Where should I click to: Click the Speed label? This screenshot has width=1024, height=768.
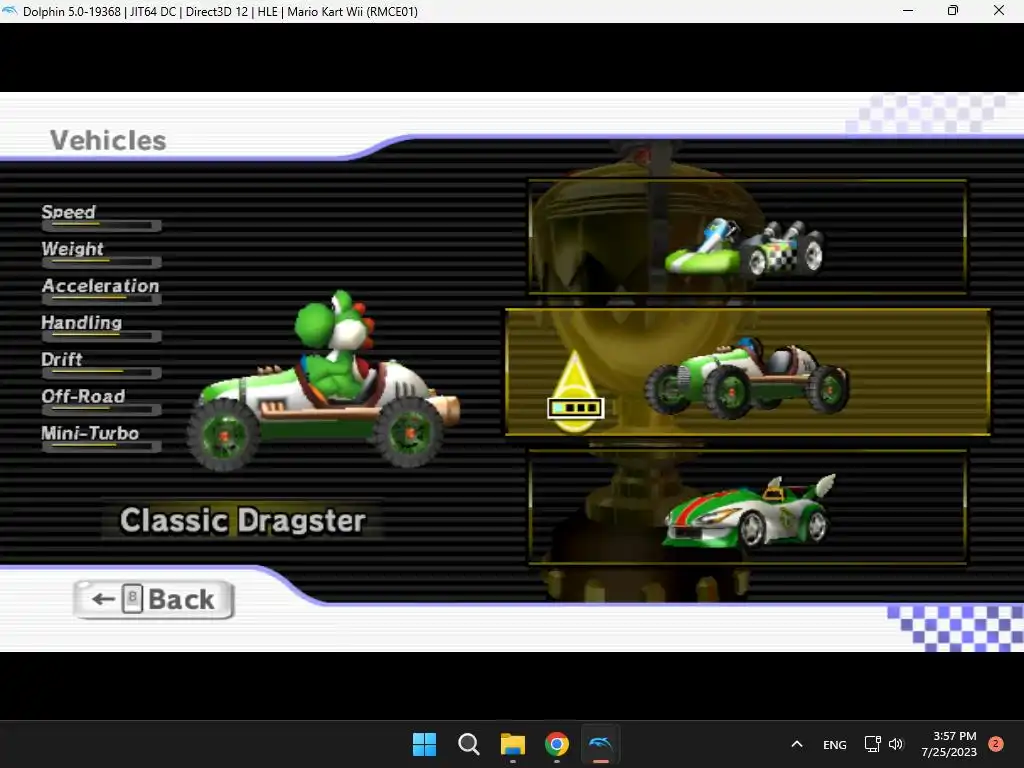[69, 212]
